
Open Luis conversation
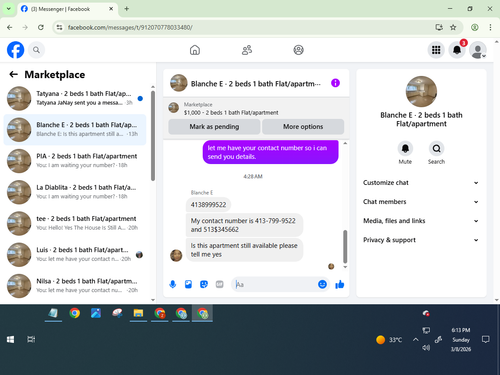click(75, 254)
